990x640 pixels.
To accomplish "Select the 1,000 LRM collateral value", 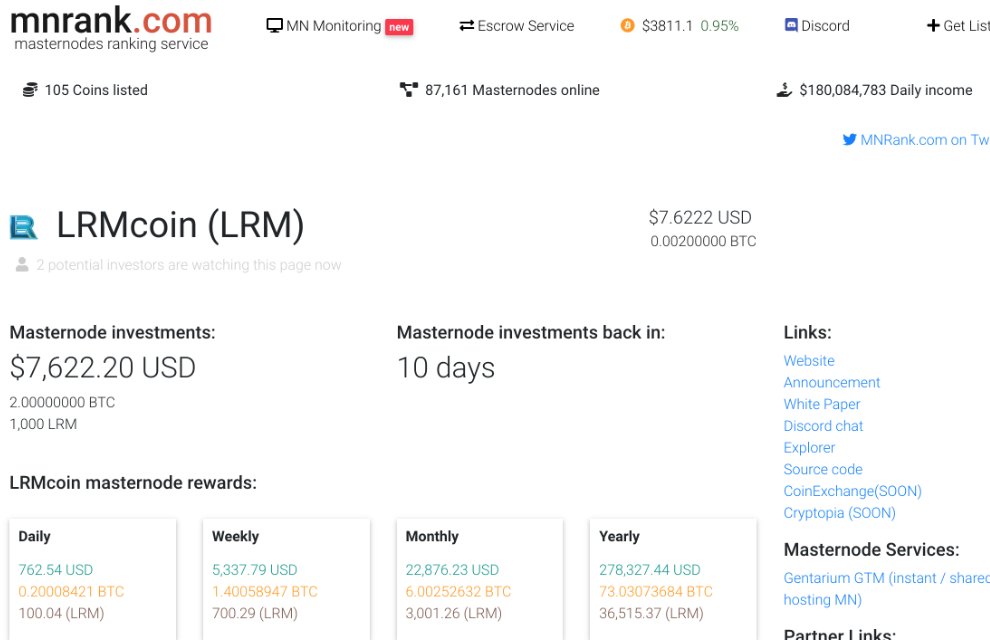I will 44,424.
